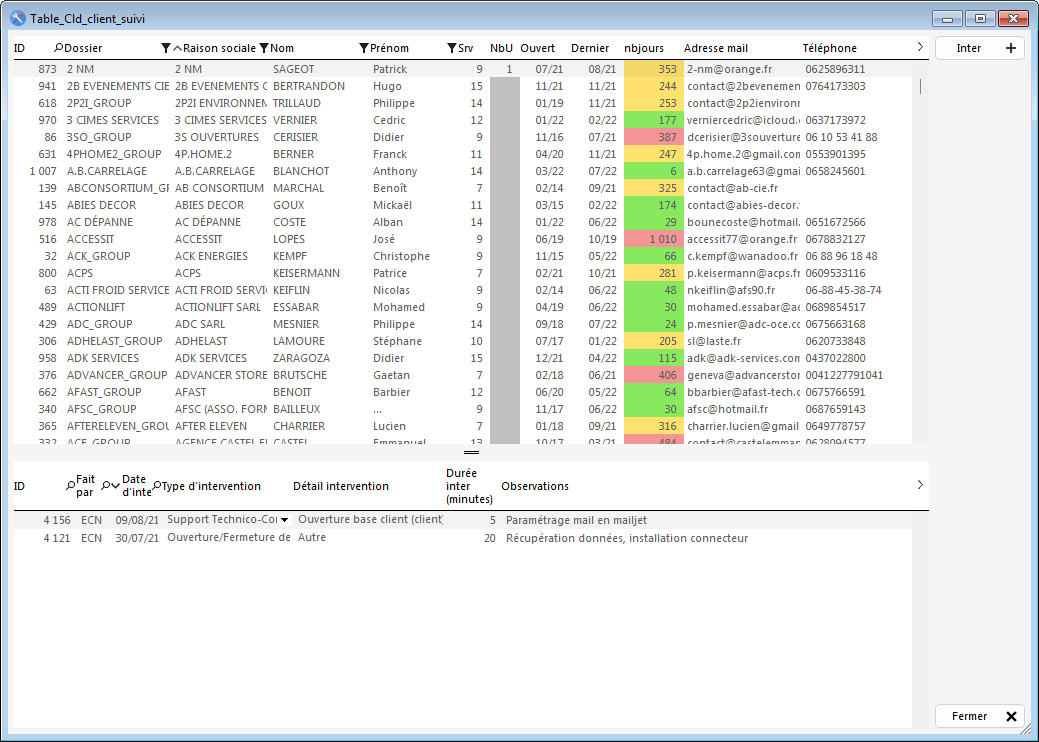Click the search magnifier on Dossier column
The image size is (1039, 742).
click(59, 48)
